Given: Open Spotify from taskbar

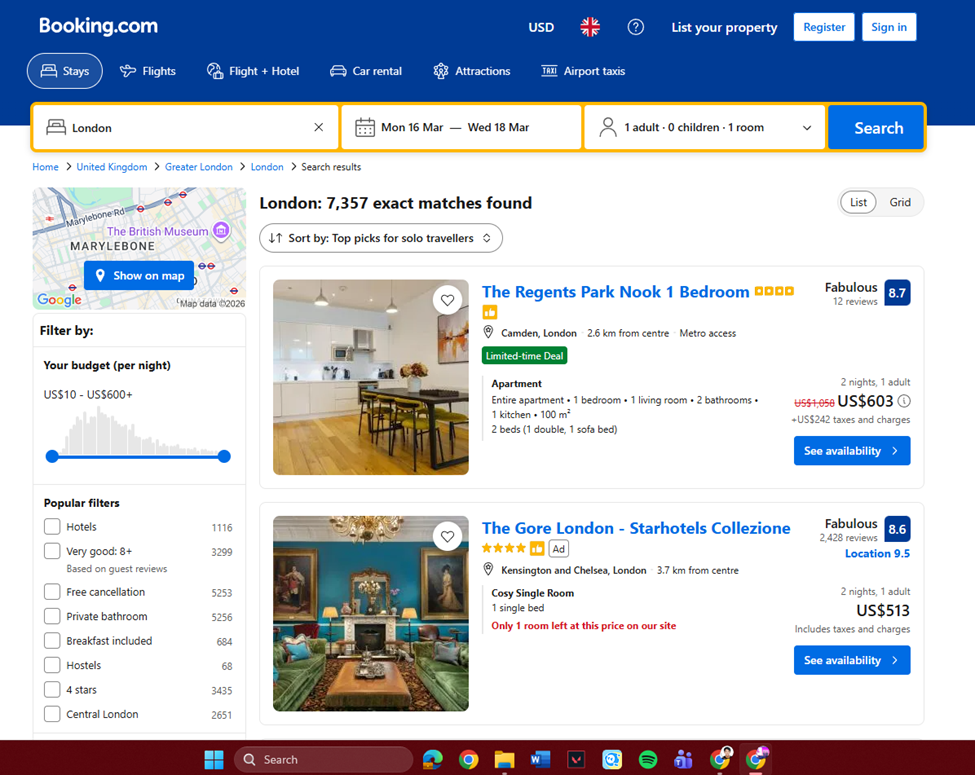Looking at the screenshot, I should tap(648, 759).
